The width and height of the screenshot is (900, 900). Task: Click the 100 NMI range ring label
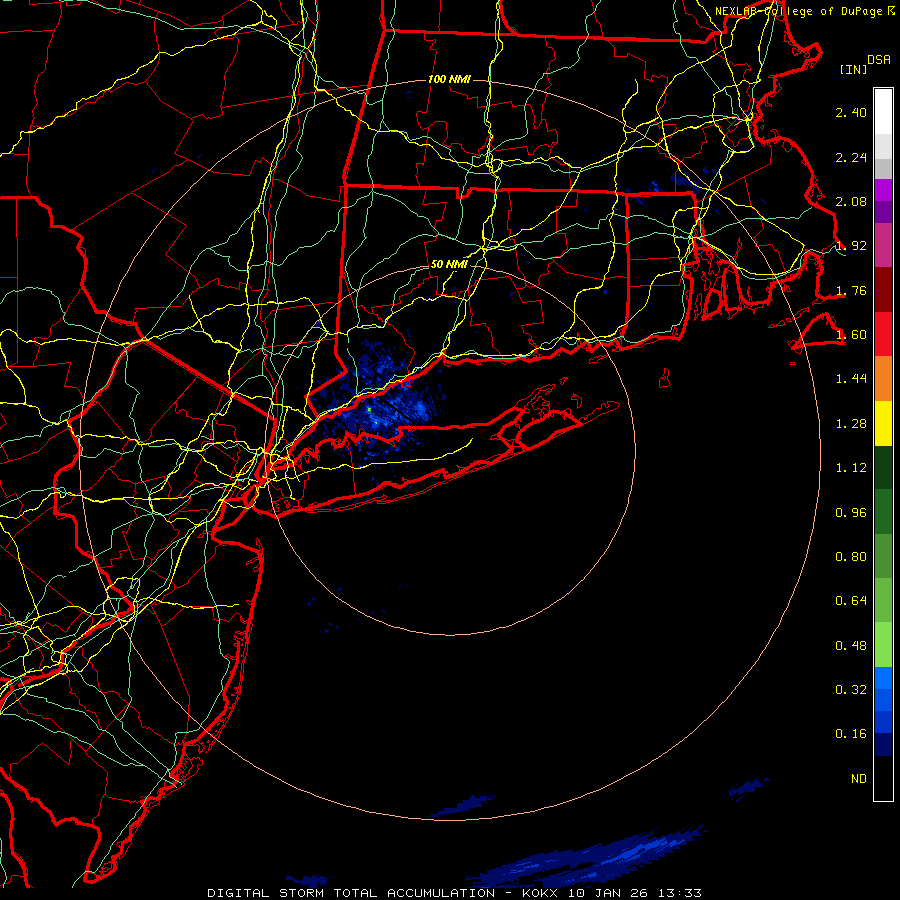click(x=449, y=79)
